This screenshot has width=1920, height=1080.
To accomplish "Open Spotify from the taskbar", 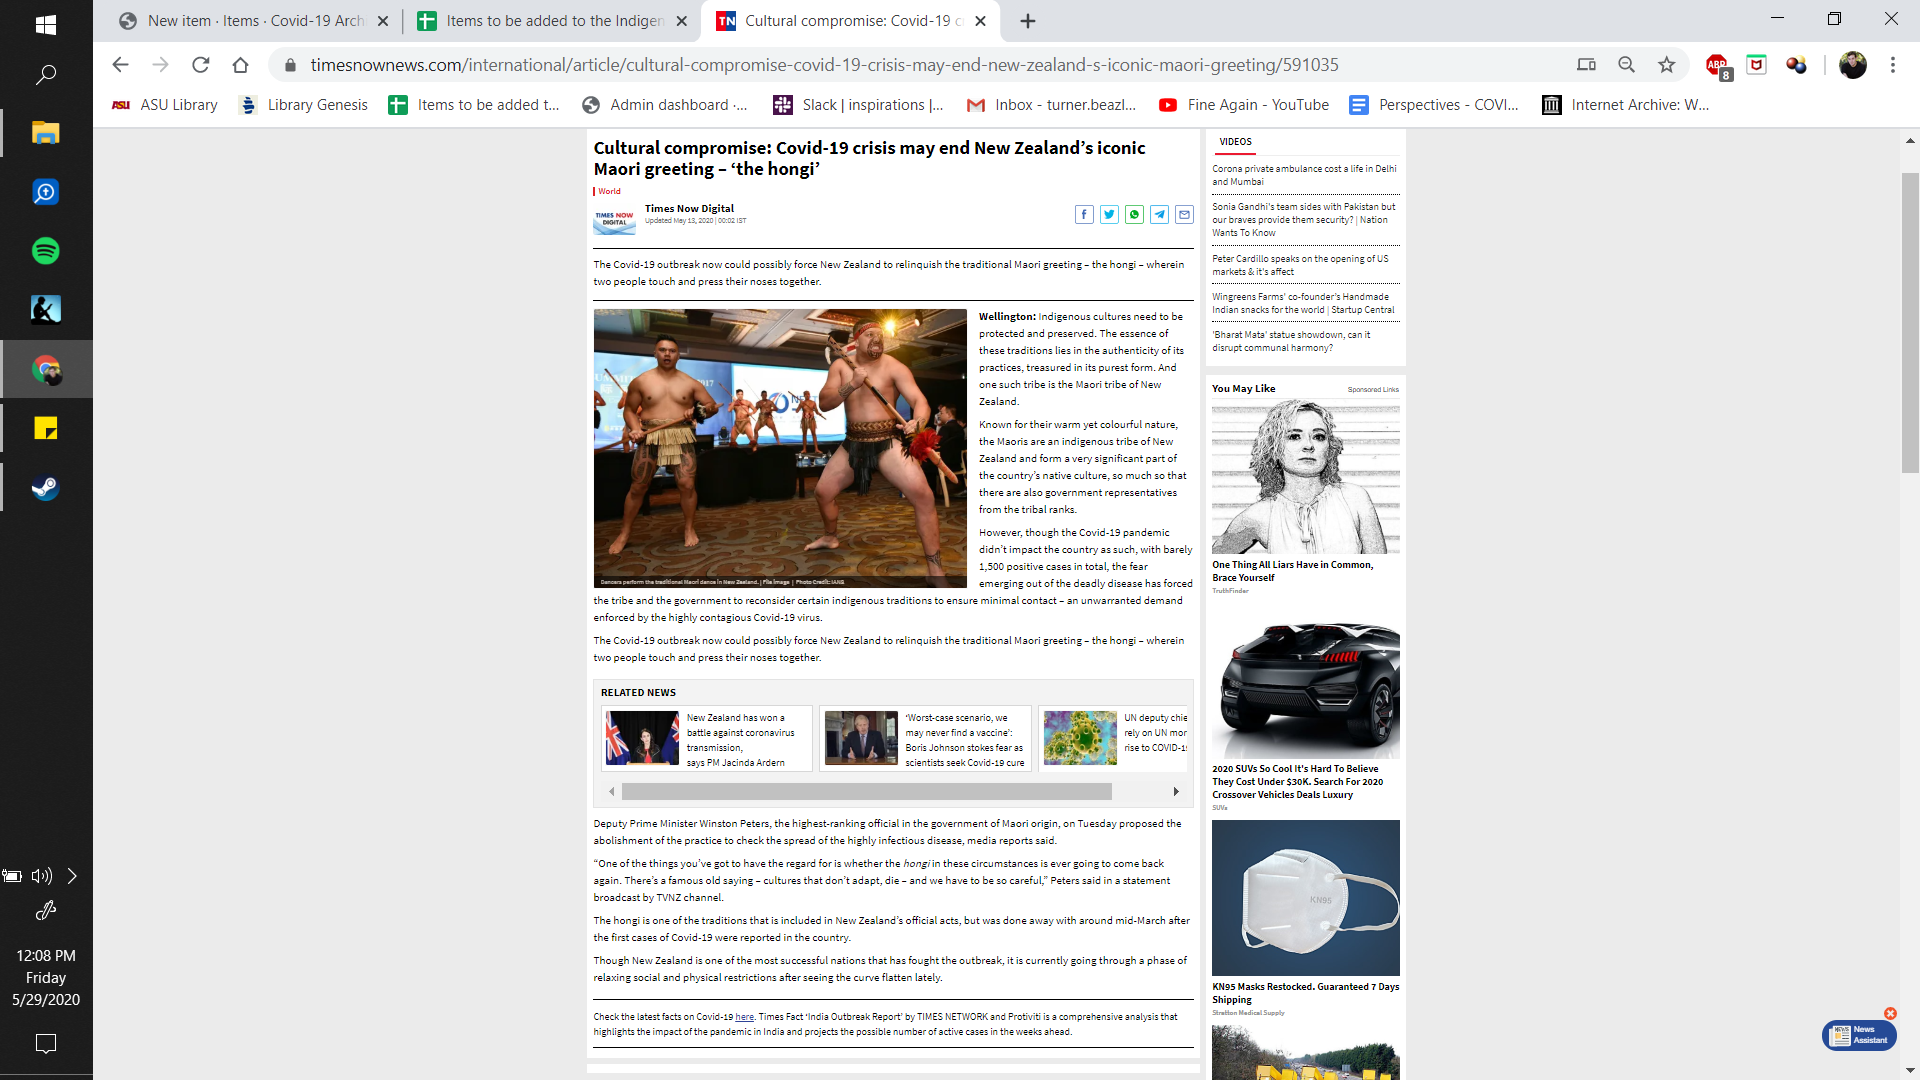I will [x=45, y=251].
